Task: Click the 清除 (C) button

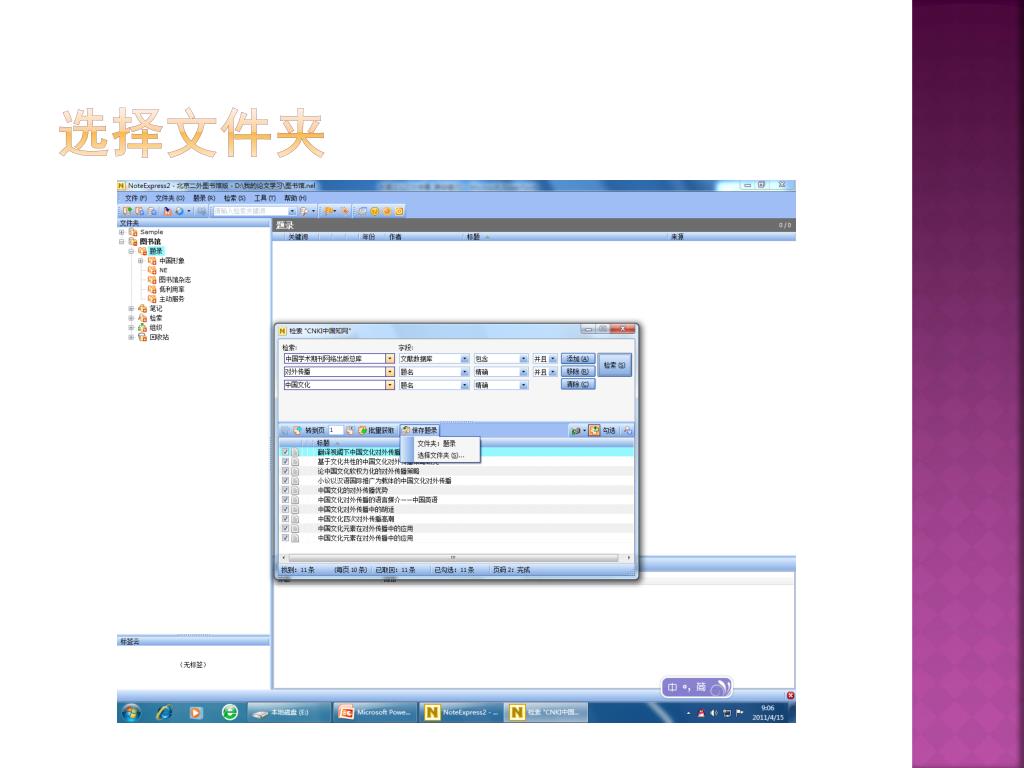Action: pos(578,384)
